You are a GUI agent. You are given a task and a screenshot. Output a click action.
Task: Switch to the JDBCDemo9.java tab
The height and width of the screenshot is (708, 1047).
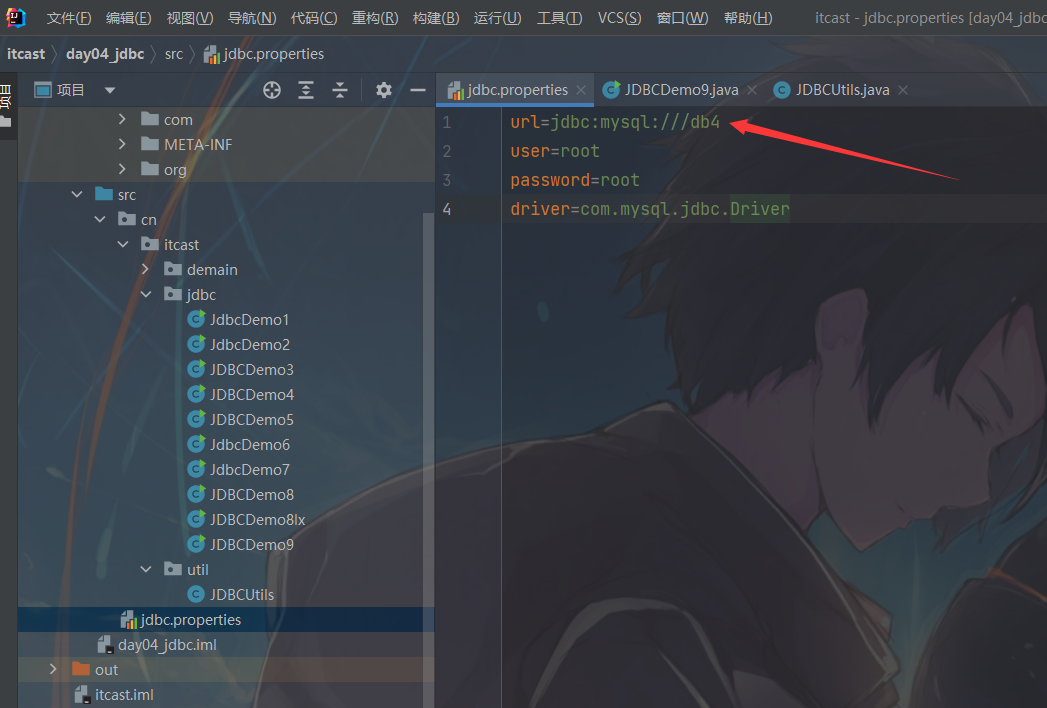680,90
